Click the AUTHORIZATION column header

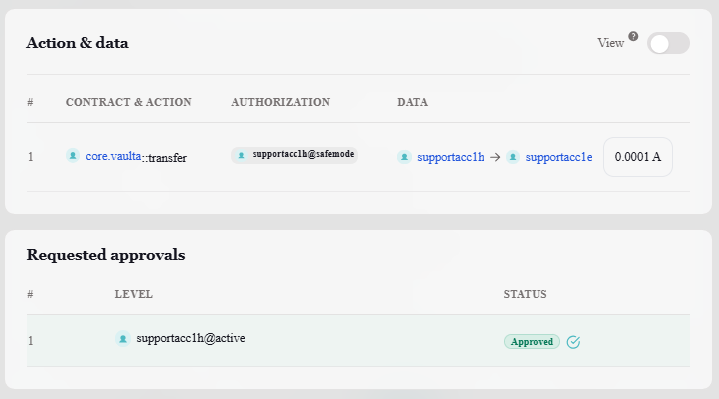pos(281,102)
